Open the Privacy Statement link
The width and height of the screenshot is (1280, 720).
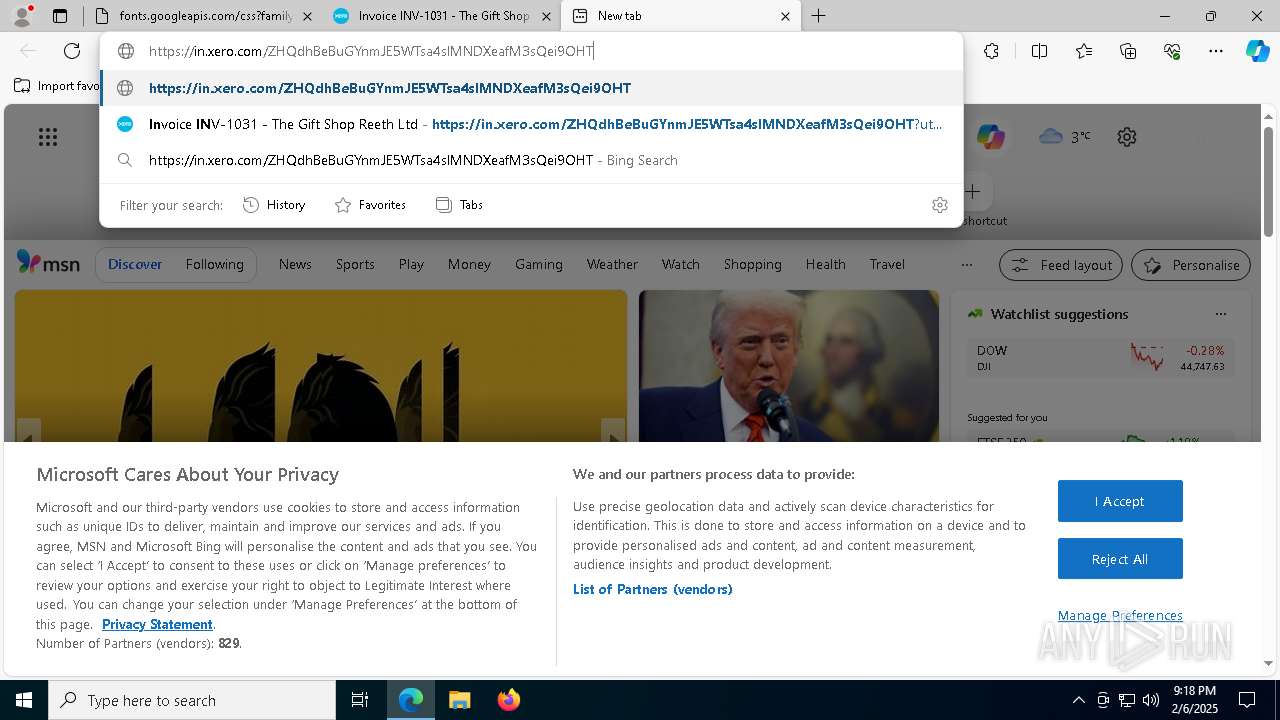tap(157, 624)
